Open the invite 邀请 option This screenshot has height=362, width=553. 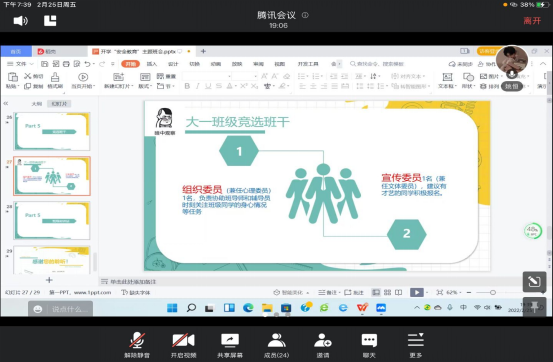(x=323, y=345)
